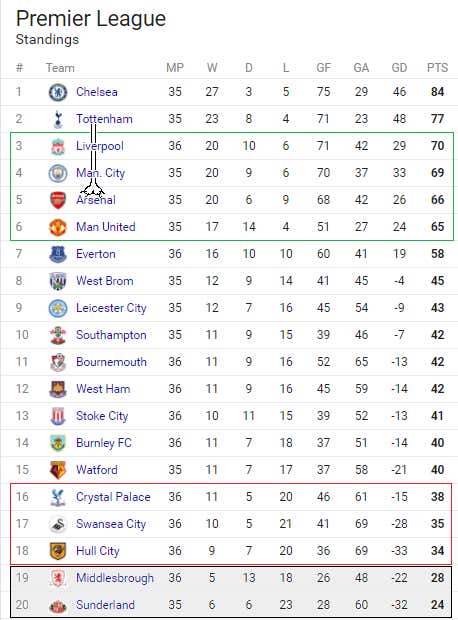Image resolution: width=458 pixels, height=620 pixels.
Task: Click the GD column header
Action: [399, 68]
